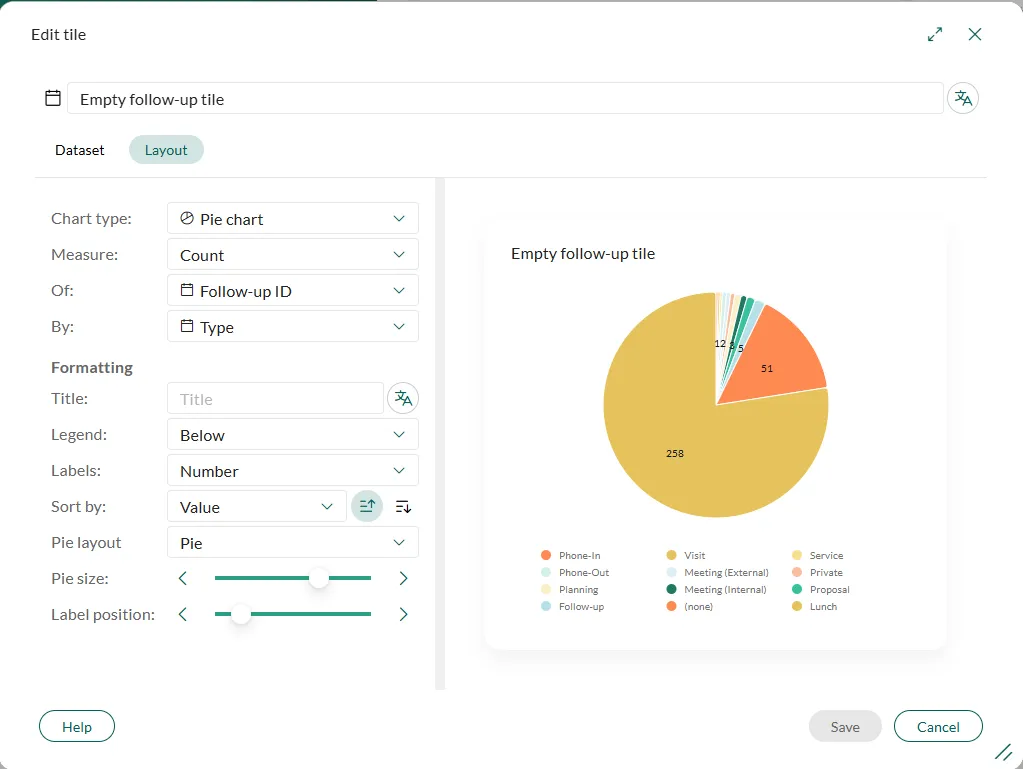1023x769 pixels.
Task: Open the Pie layout dropdown
Action: pyautogui.click(x=292, y=543)
